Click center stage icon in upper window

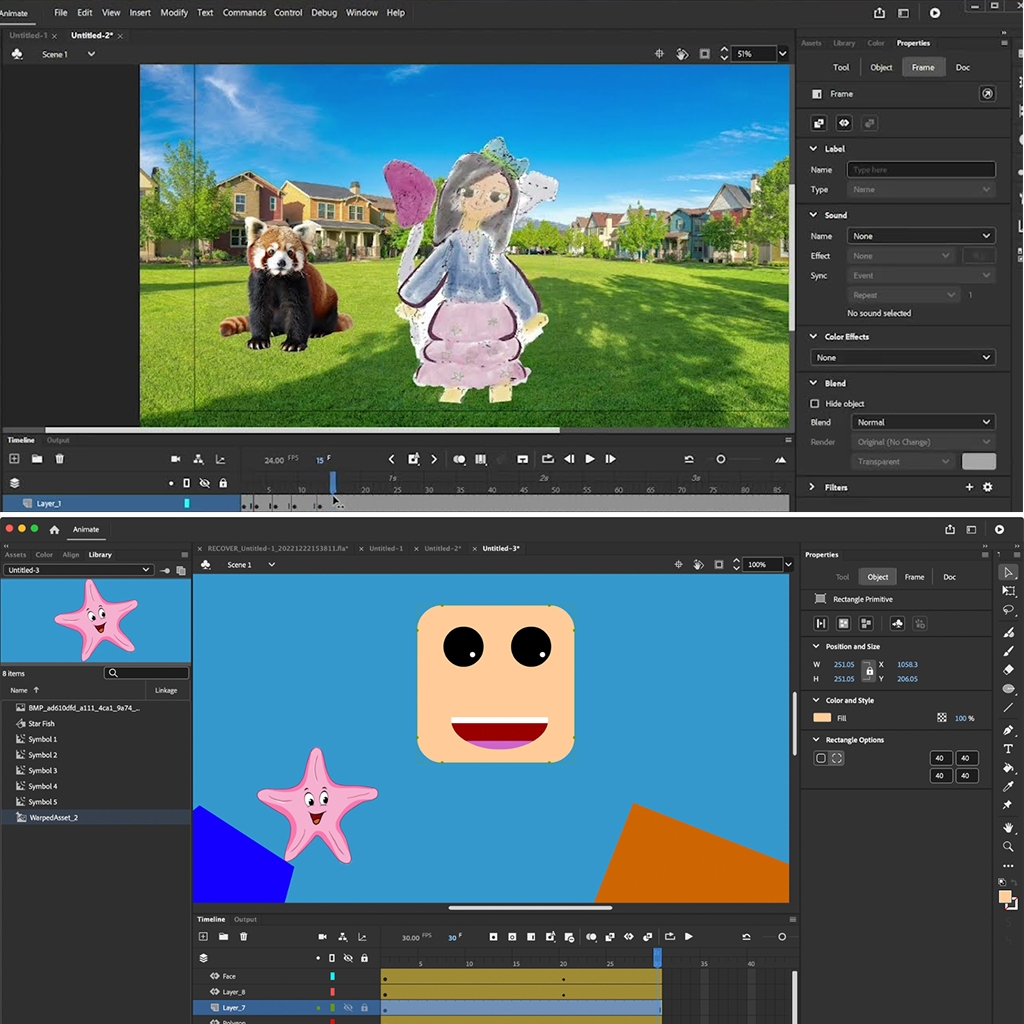click(x=659, y=54)
